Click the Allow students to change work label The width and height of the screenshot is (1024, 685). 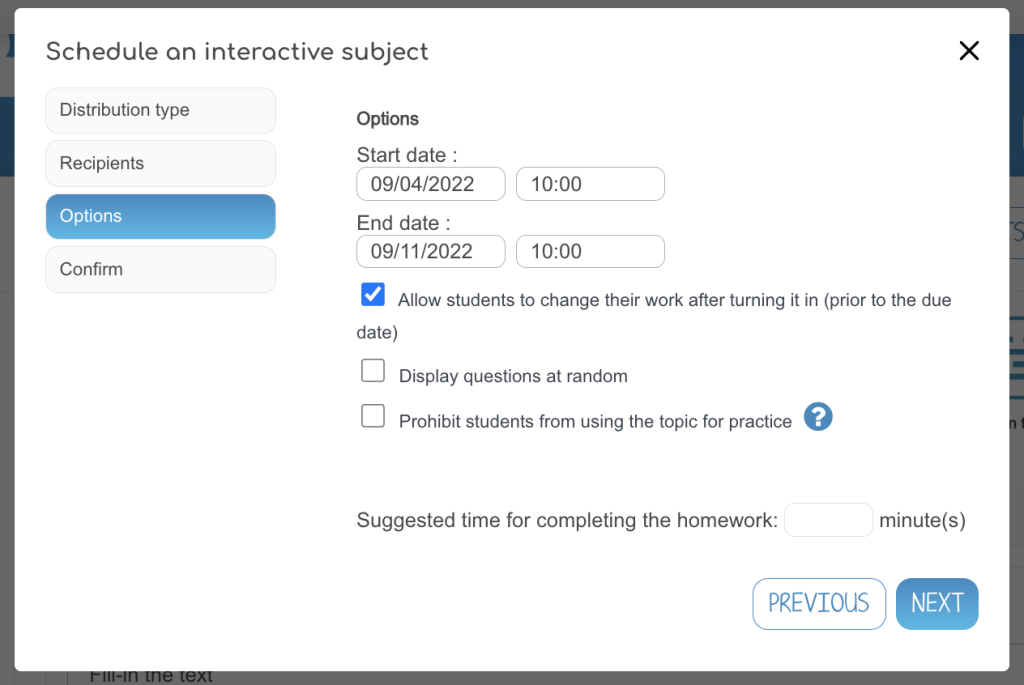[654, 316]
